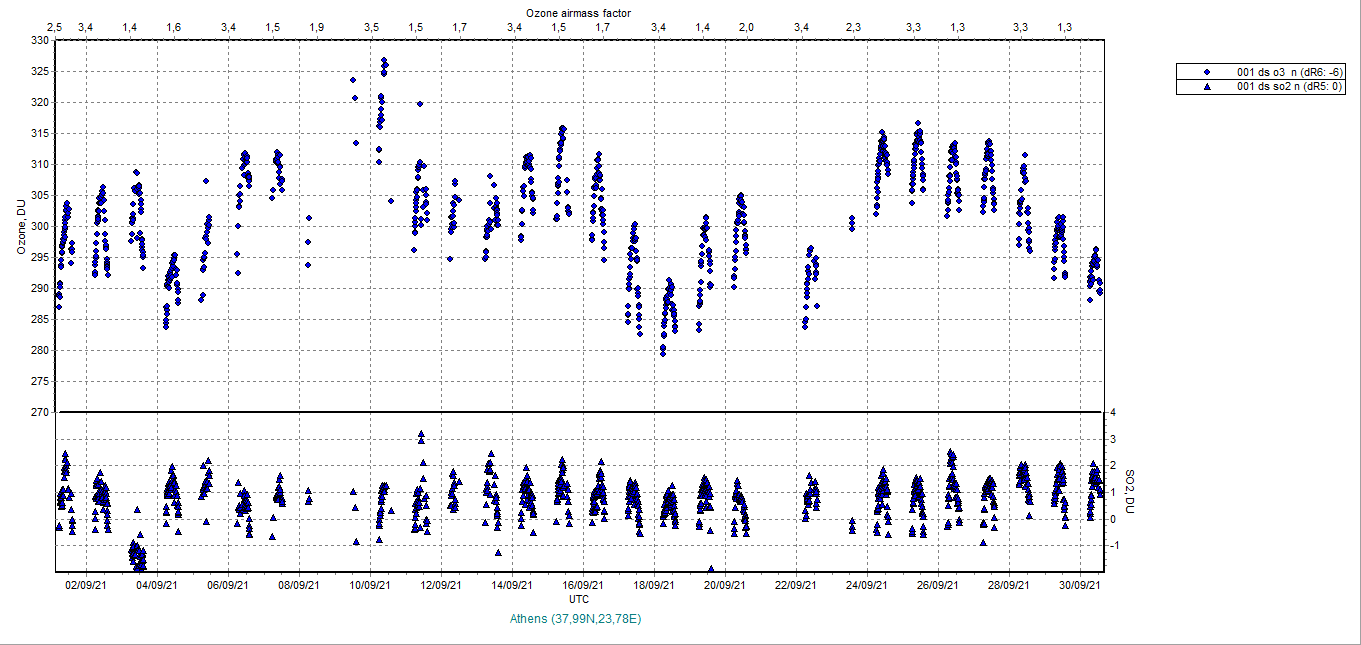
Task: Click the 'Ozone airmass factor' top axis title
Action: 578,11
